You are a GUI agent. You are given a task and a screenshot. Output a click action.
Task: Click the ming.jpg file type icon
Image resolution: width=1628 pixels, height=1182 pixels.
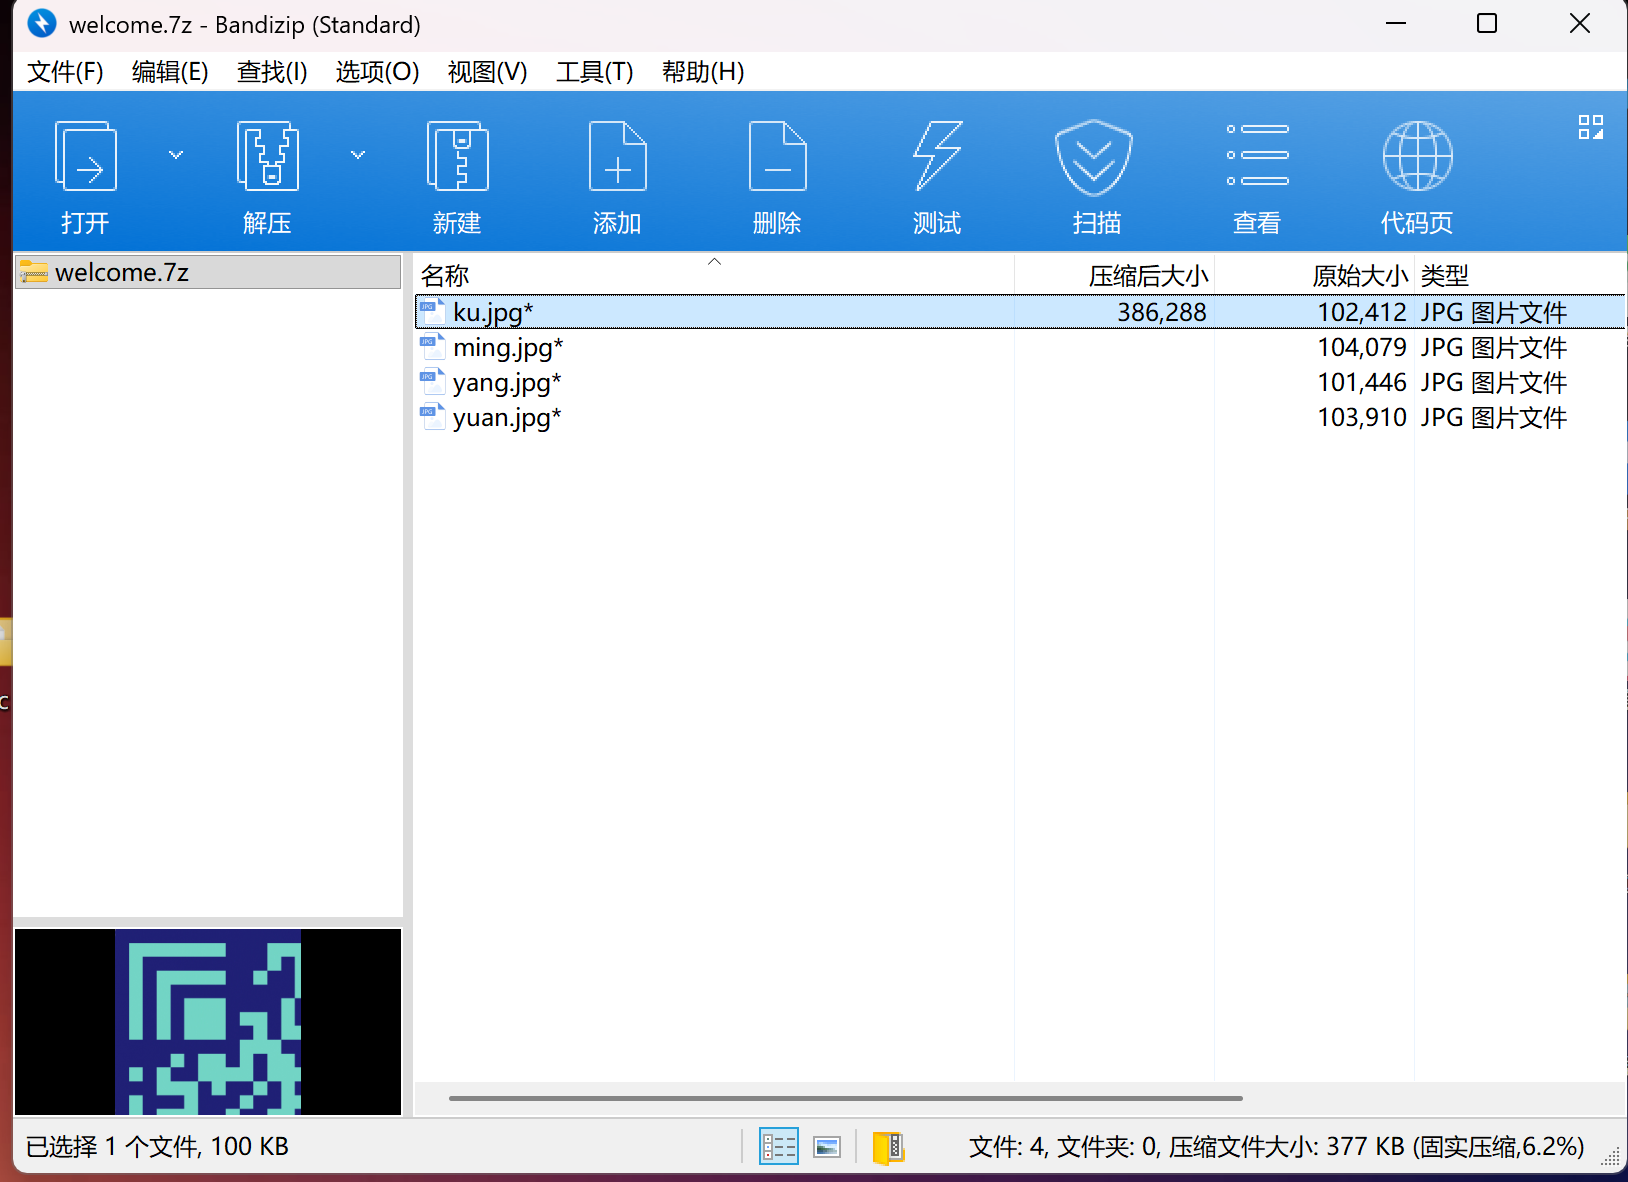(x=432, y=347)
